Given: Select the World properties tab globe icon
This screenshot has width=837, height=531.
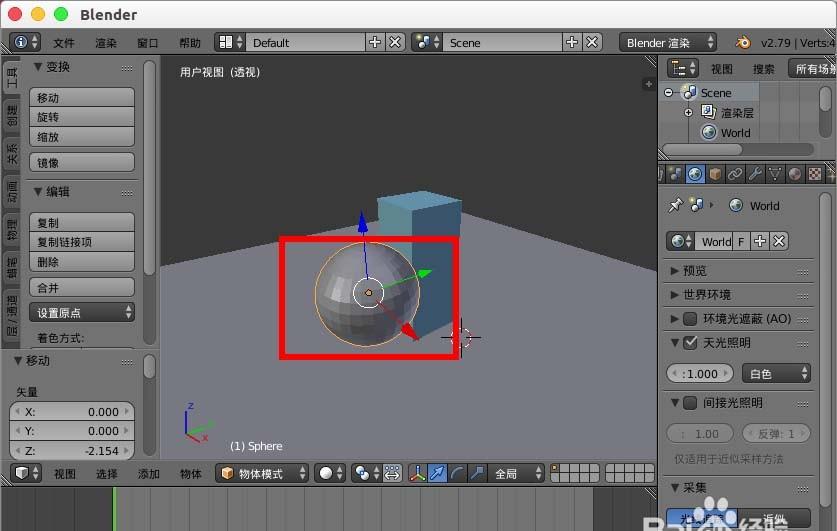Looking at the screenshot, I should click(x=694, y=174).
